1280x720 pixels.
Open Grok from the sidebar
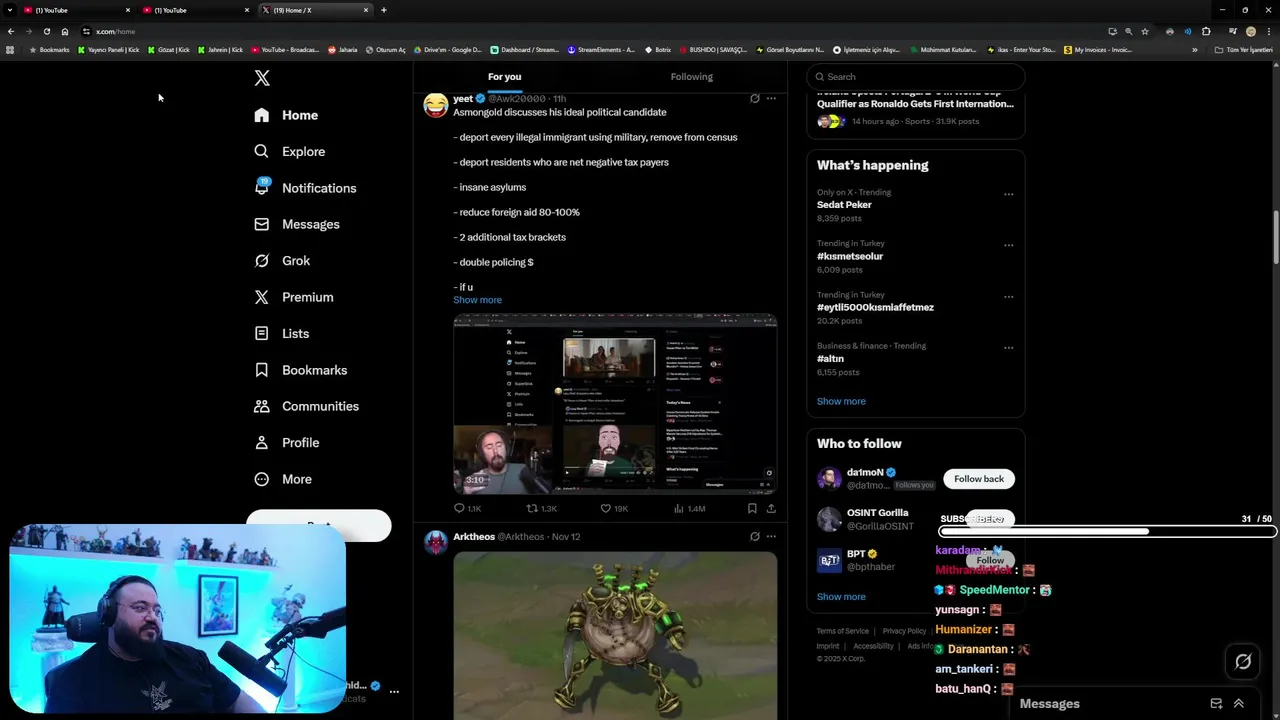[x=282, y=260]
